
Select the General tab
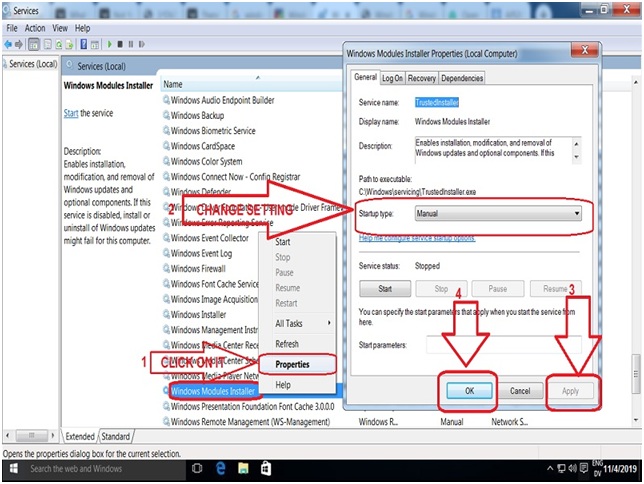pyautogui.click(x=366, y=77)
